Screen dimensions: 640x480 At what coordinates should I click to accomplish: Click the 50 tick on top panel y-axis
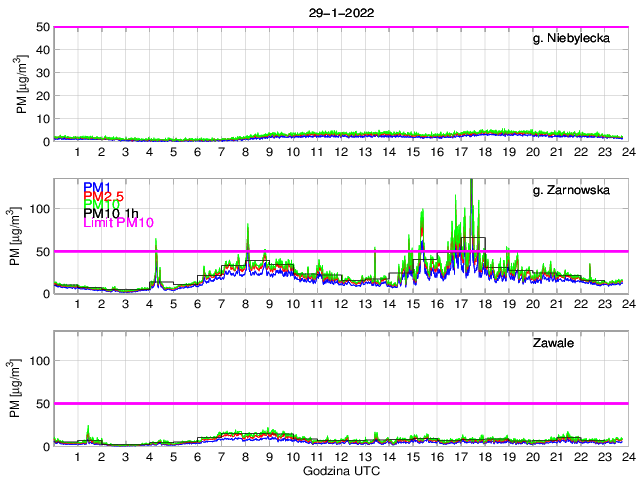(x=43, y=27)
